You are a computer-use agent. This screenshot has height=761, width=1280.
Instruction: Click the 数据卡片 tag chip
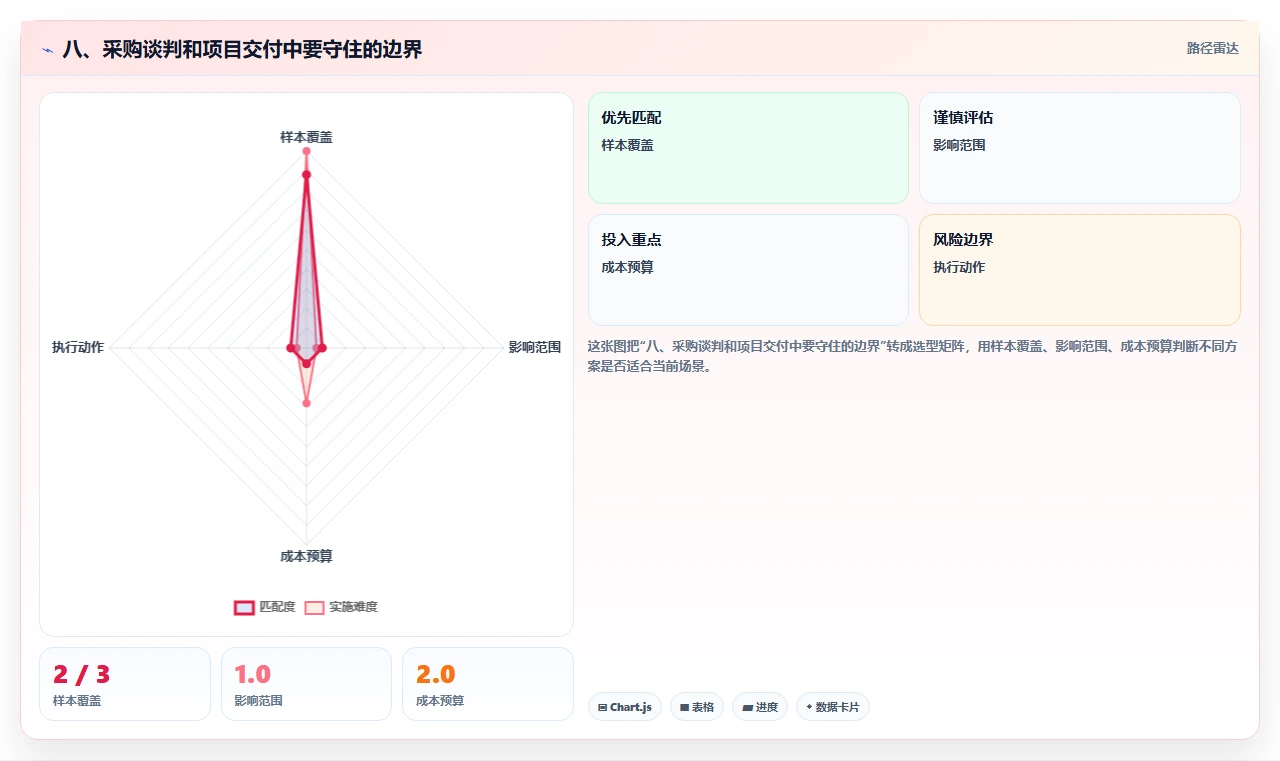(x=833, y=707)
